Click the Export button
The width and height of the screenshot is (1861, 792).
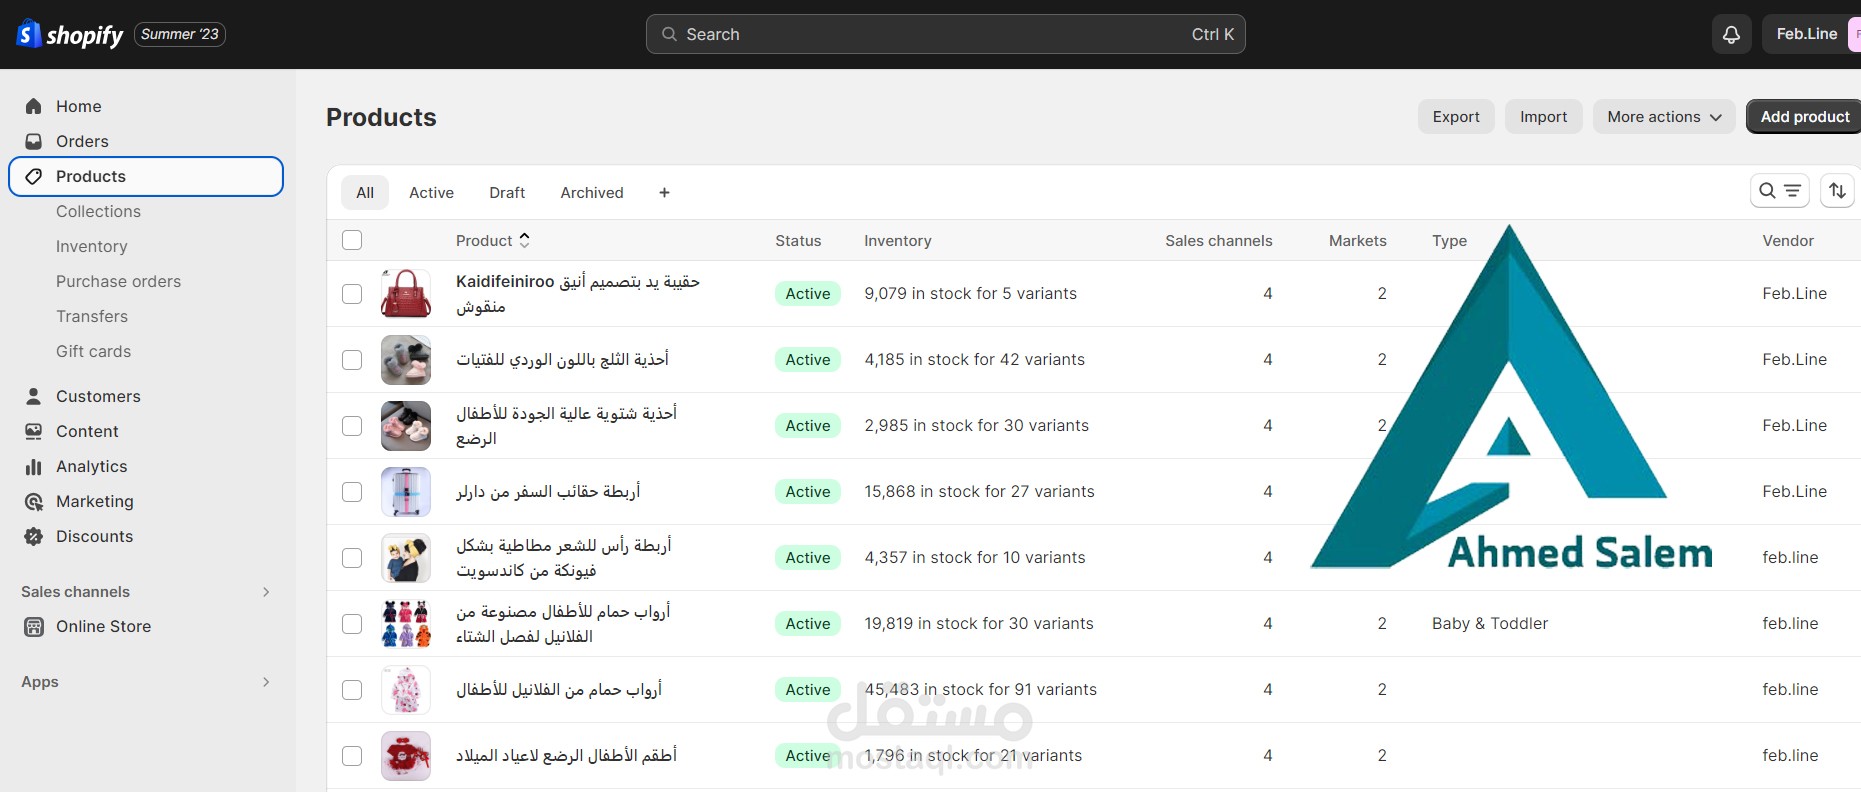(x=1456, y=117)
